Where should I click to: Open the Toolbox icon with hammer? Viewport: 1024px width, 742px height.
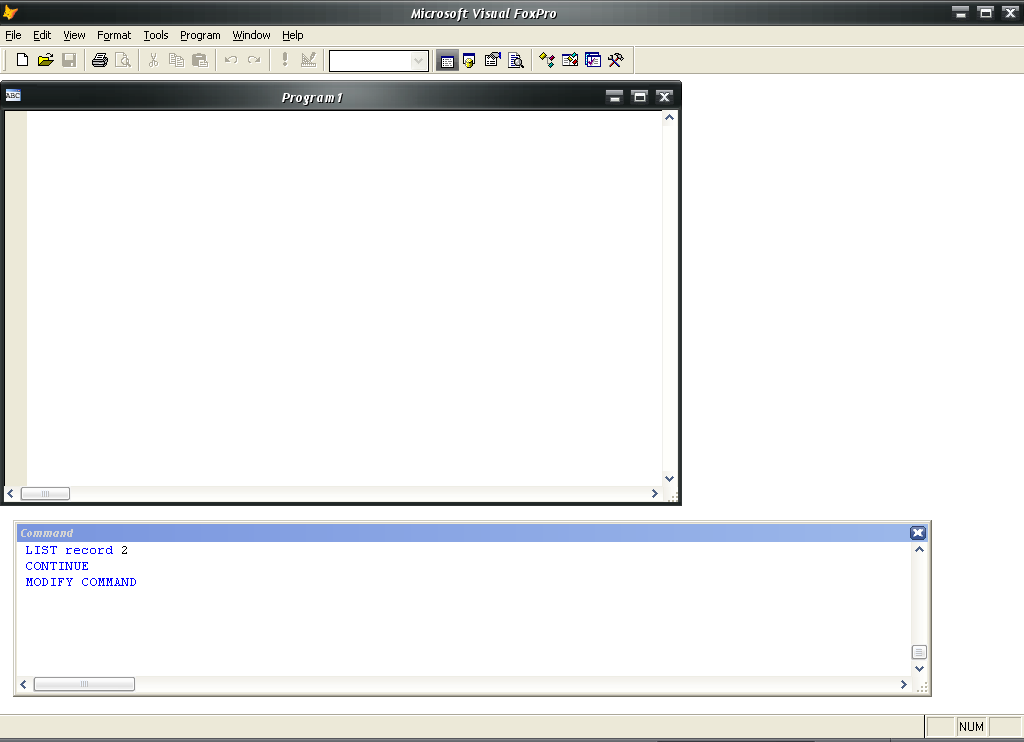tap(615, 61)
